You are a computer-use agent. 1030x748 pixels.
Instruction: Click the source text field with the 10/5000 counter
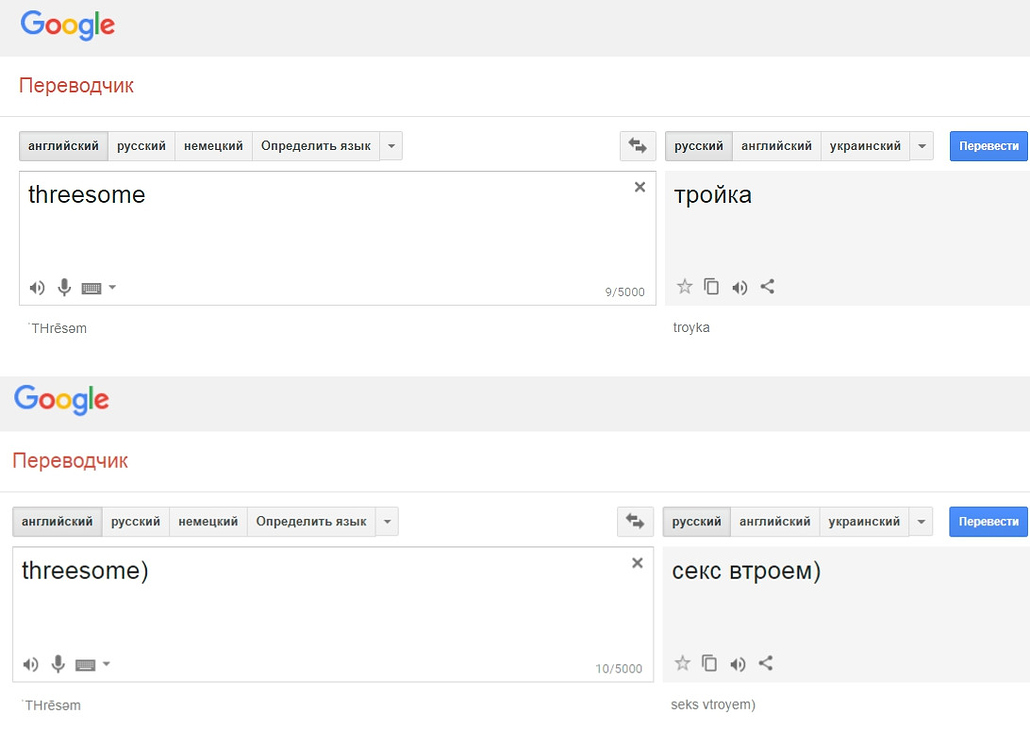333,615
